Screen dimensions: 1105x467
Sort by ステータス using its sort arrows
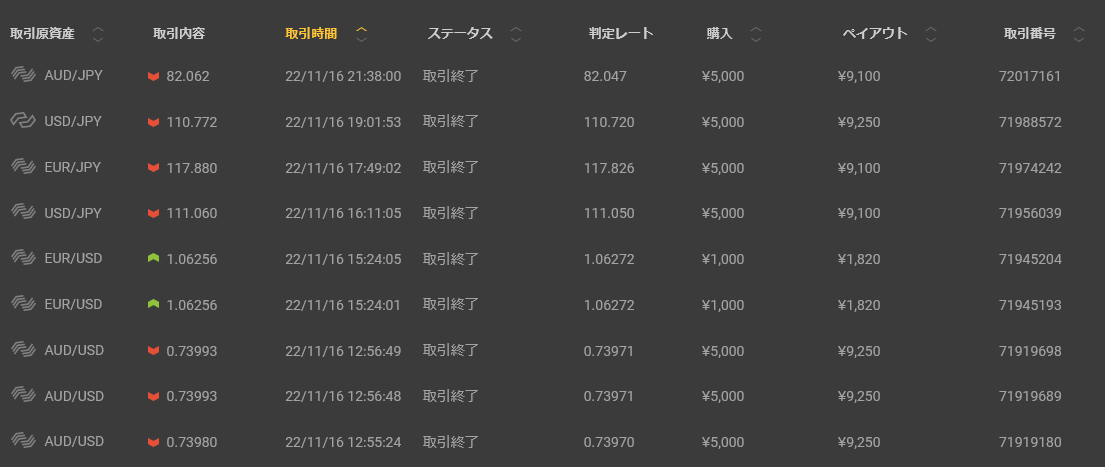click(x=516, y=34)
